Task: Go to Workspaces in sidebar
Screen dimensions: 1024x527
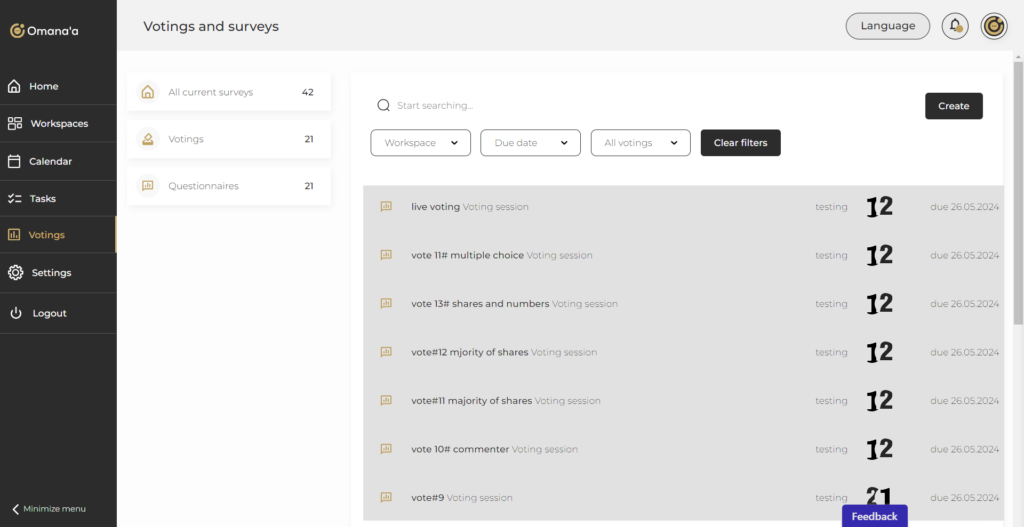Action: pos(58,124)
